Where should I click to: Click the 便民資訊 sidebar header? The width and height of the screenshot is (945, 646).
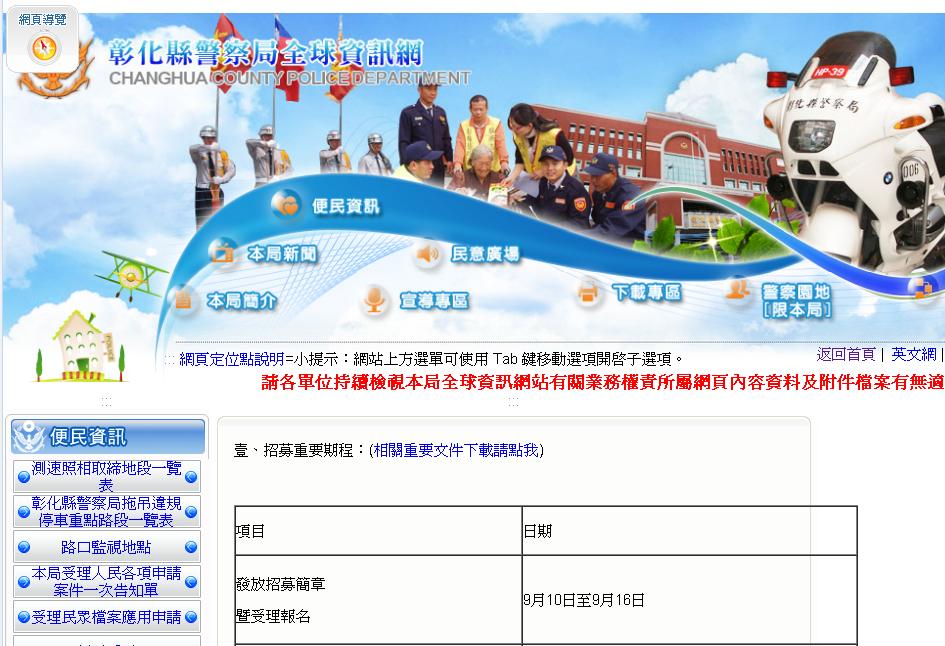pyautogui.click(x=107, y=437)
